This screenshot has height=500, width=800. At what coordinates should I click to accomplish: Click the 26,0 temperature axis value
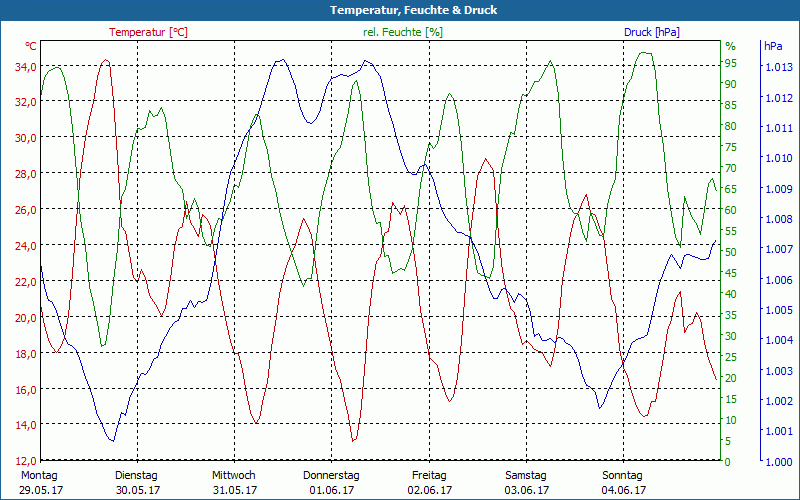click(x=26, y=210)
